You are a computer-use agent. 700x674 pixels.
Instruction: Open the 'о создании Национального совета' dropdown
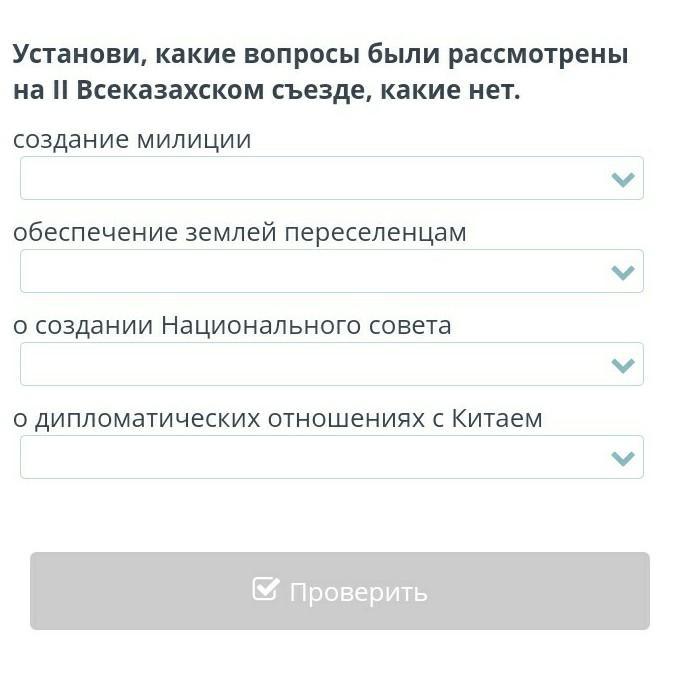331,364
